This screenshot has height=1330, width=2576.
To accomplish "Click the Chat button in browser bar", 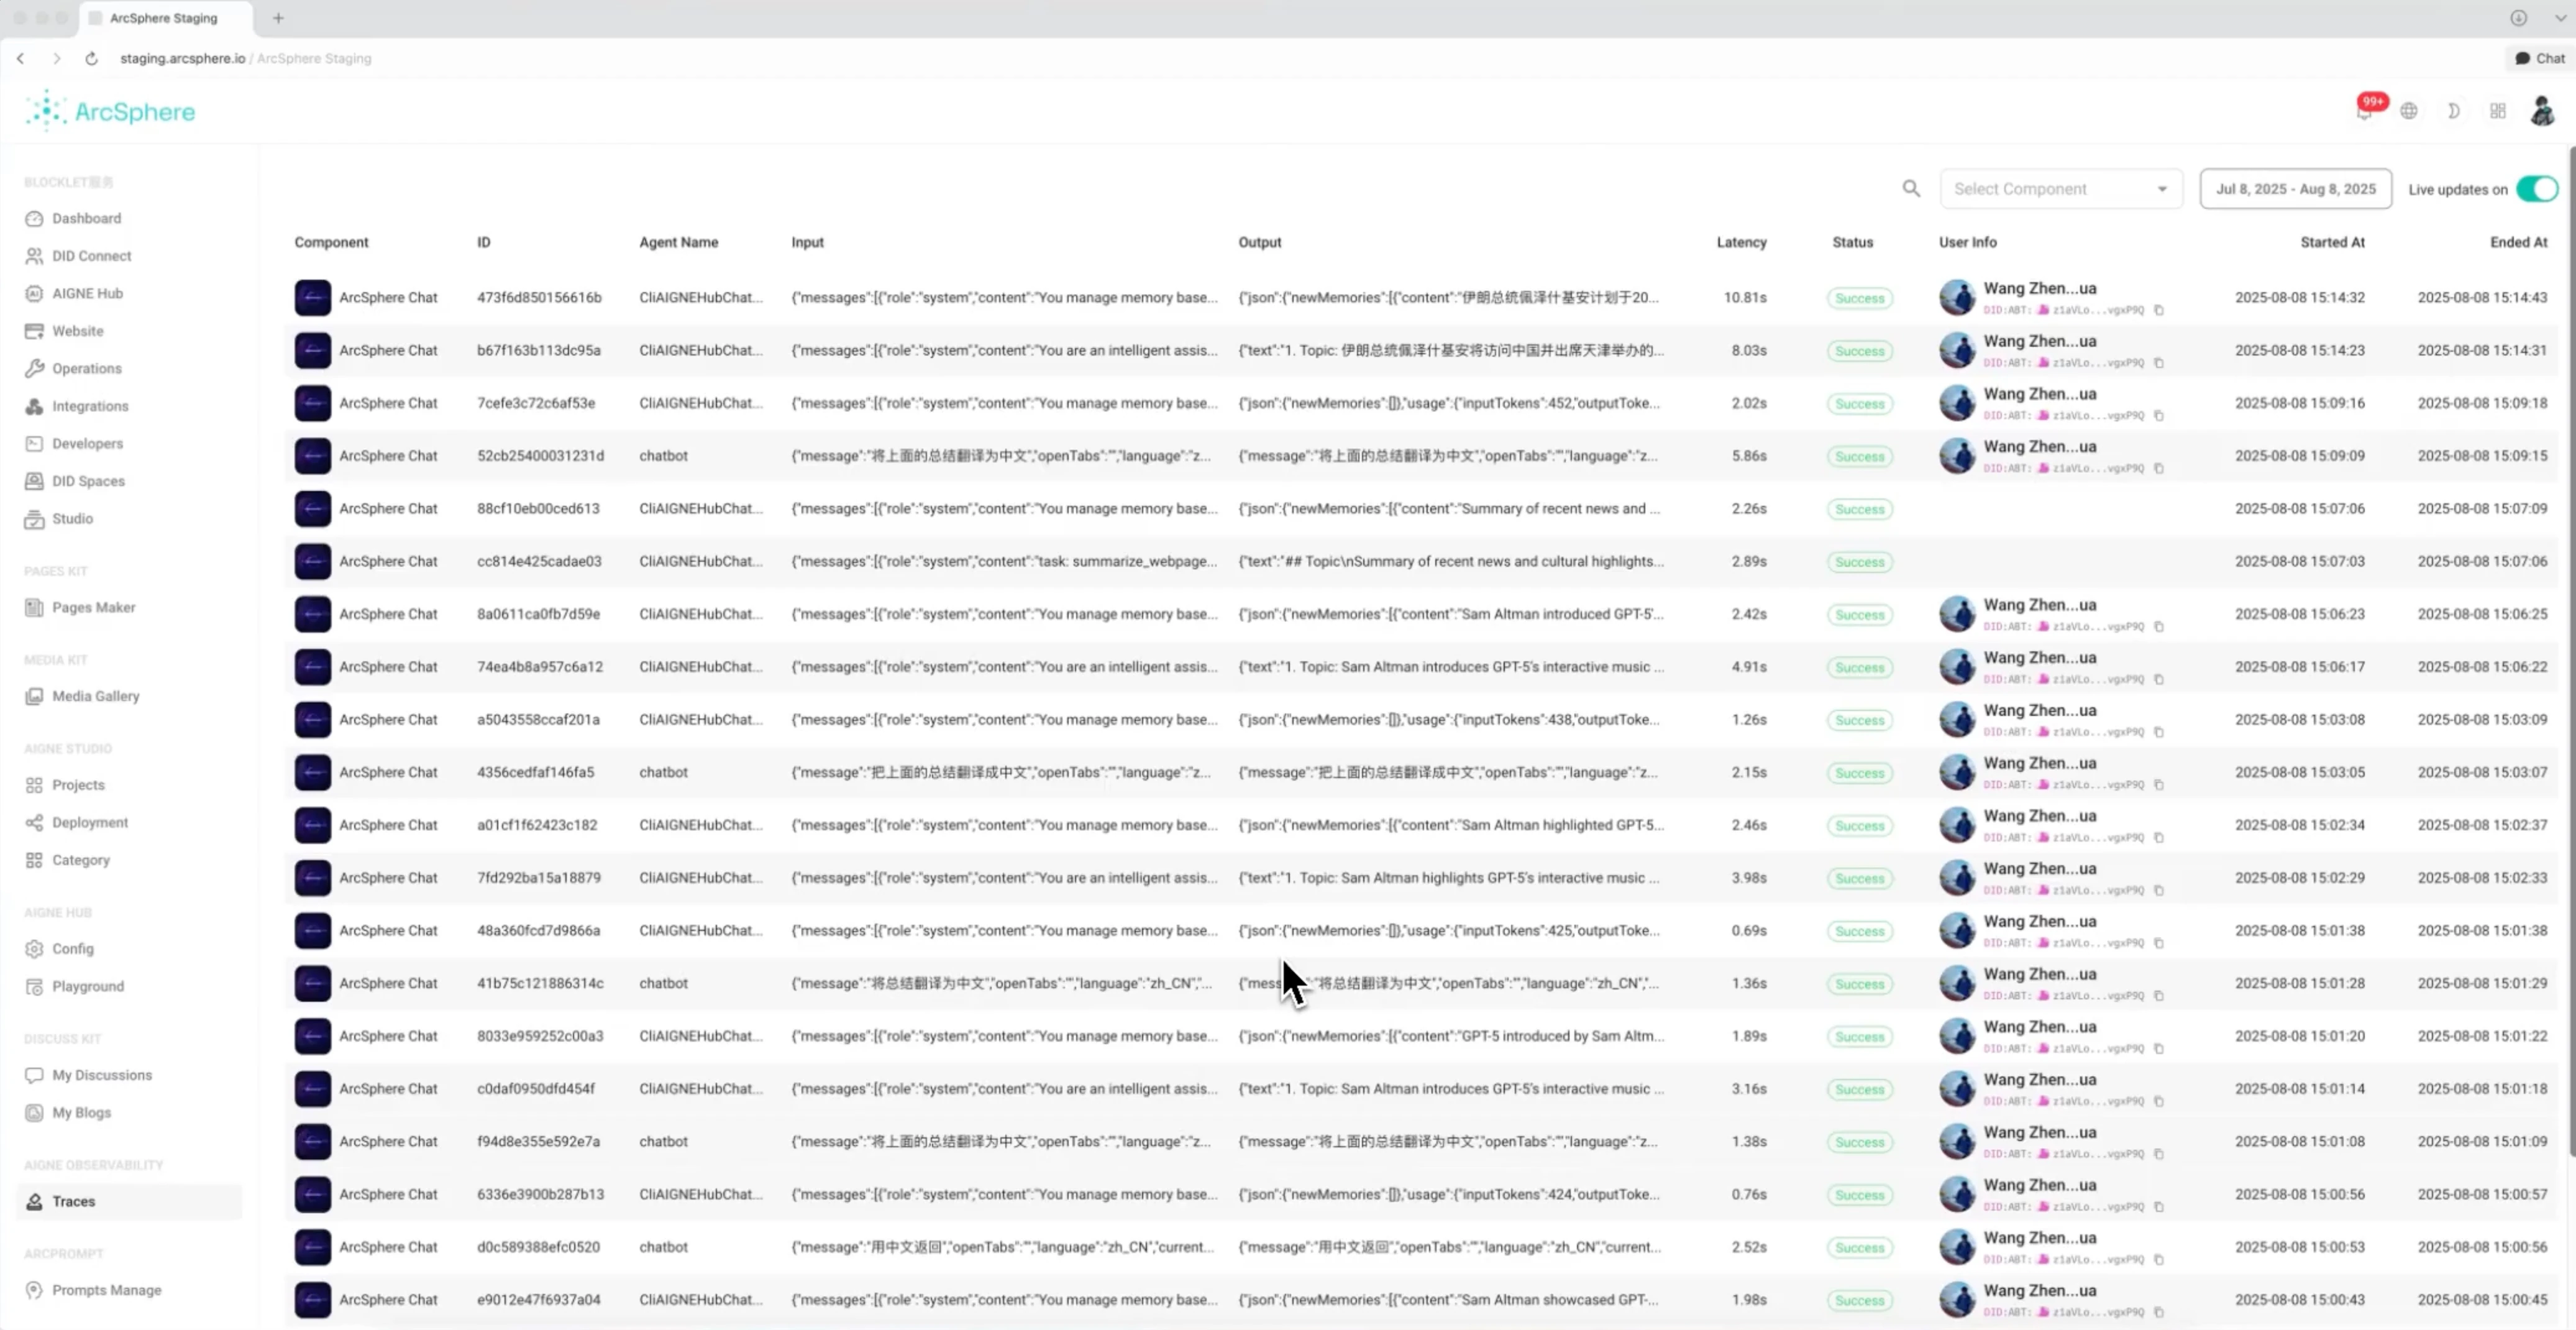I will [2539, 58].
